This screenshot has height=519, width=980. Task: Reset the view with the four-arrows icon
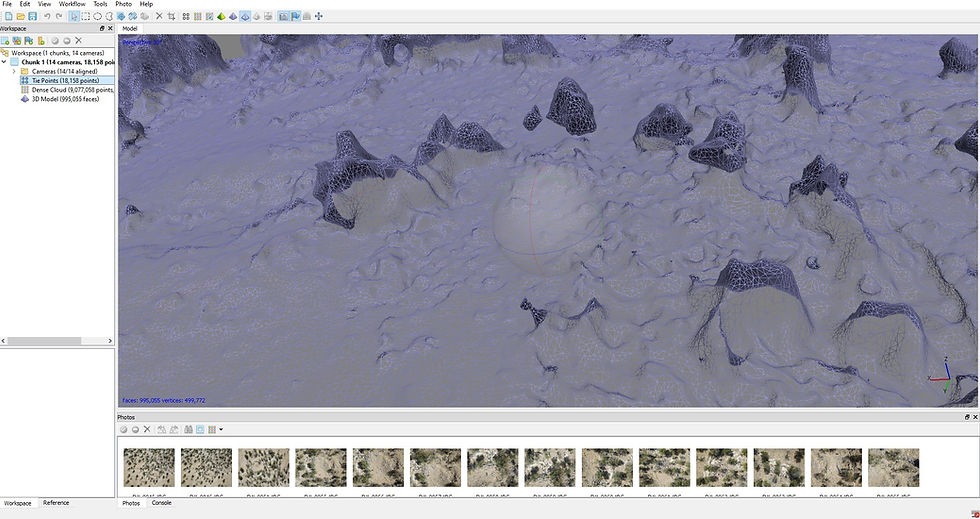coord(319,16)
